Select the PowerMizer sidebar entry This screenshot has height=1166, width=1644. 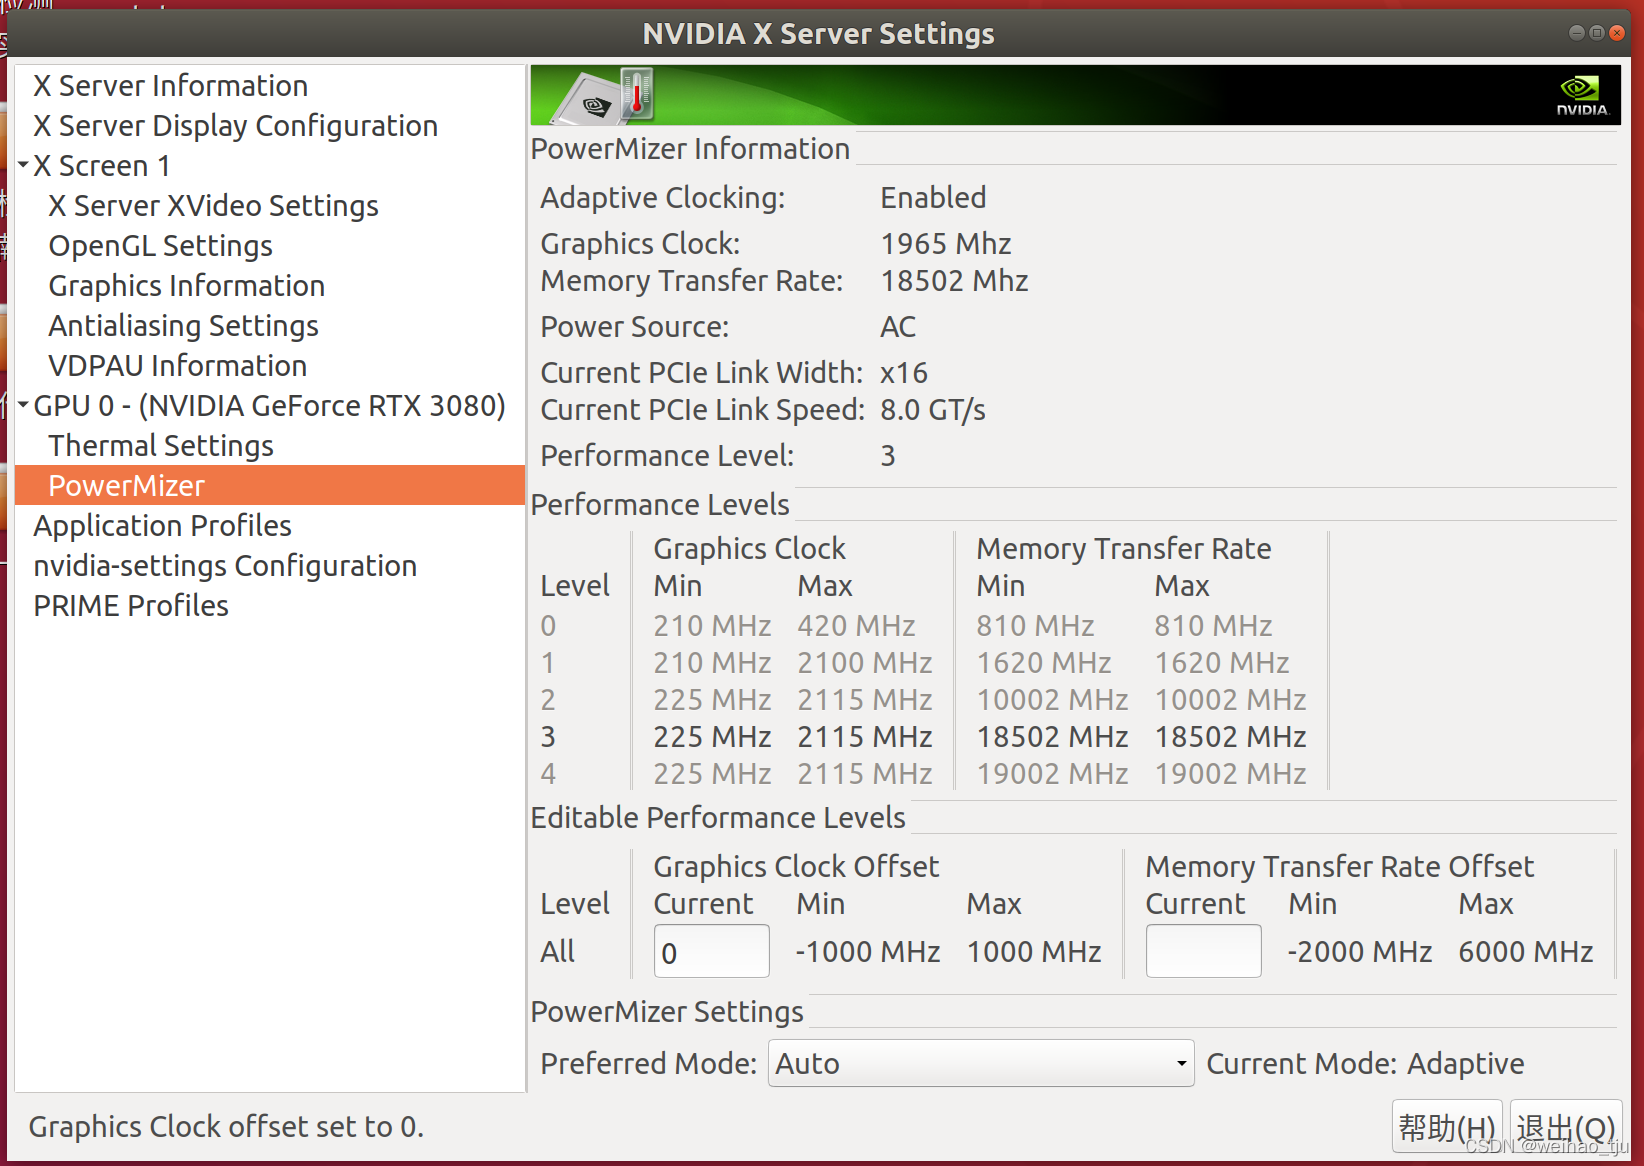[270, 485]
